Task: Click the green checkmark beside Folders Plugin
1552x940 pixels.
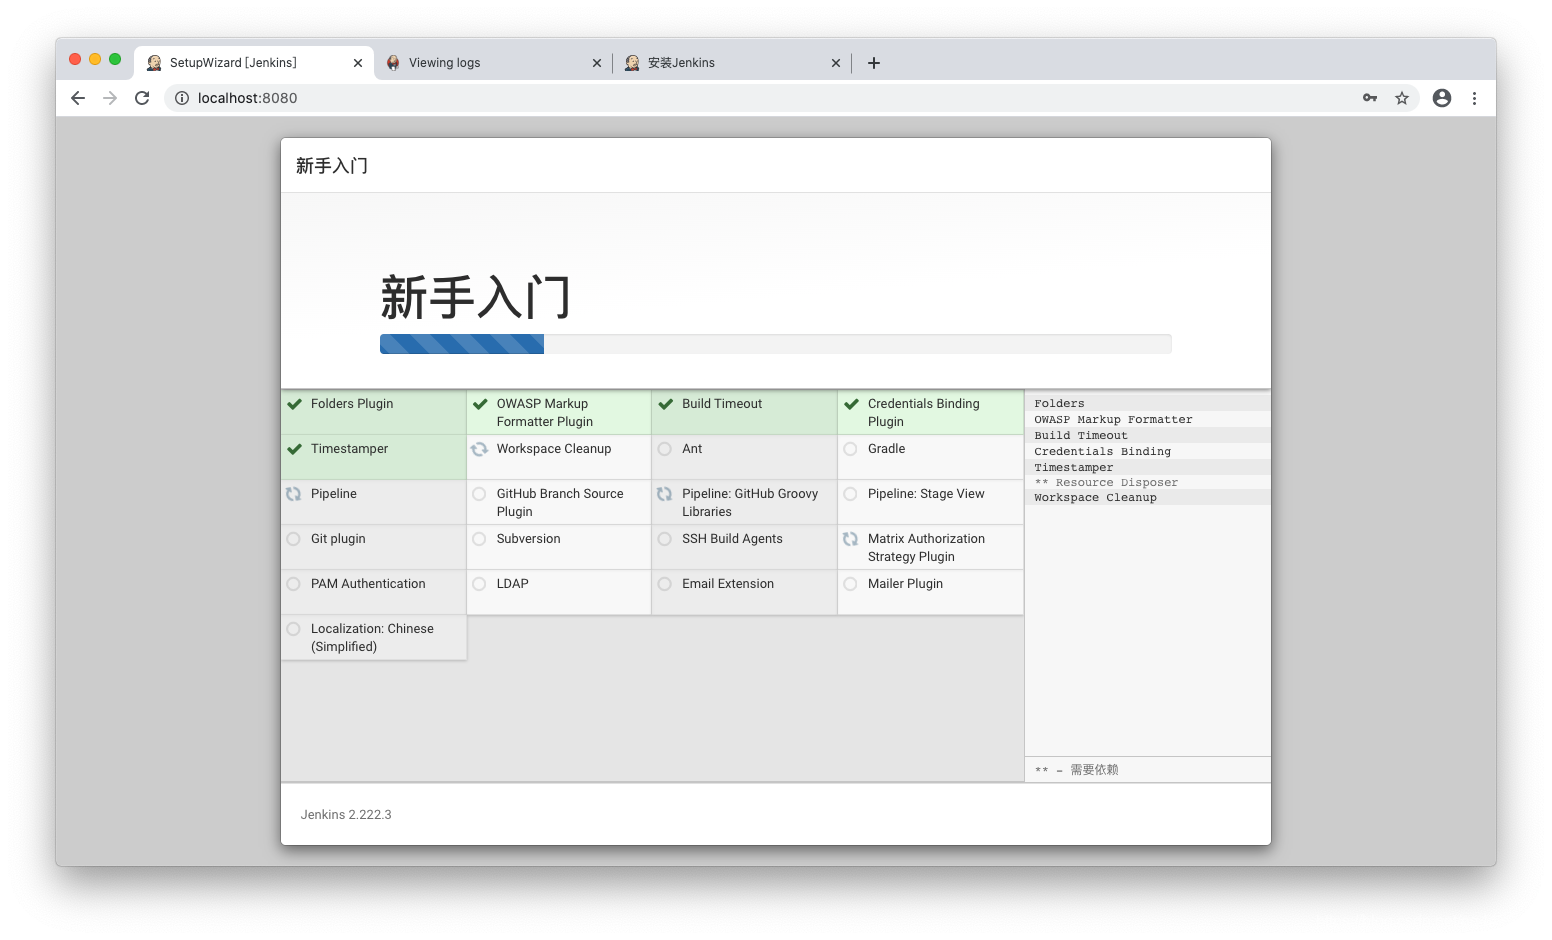Action: (294, 404)
